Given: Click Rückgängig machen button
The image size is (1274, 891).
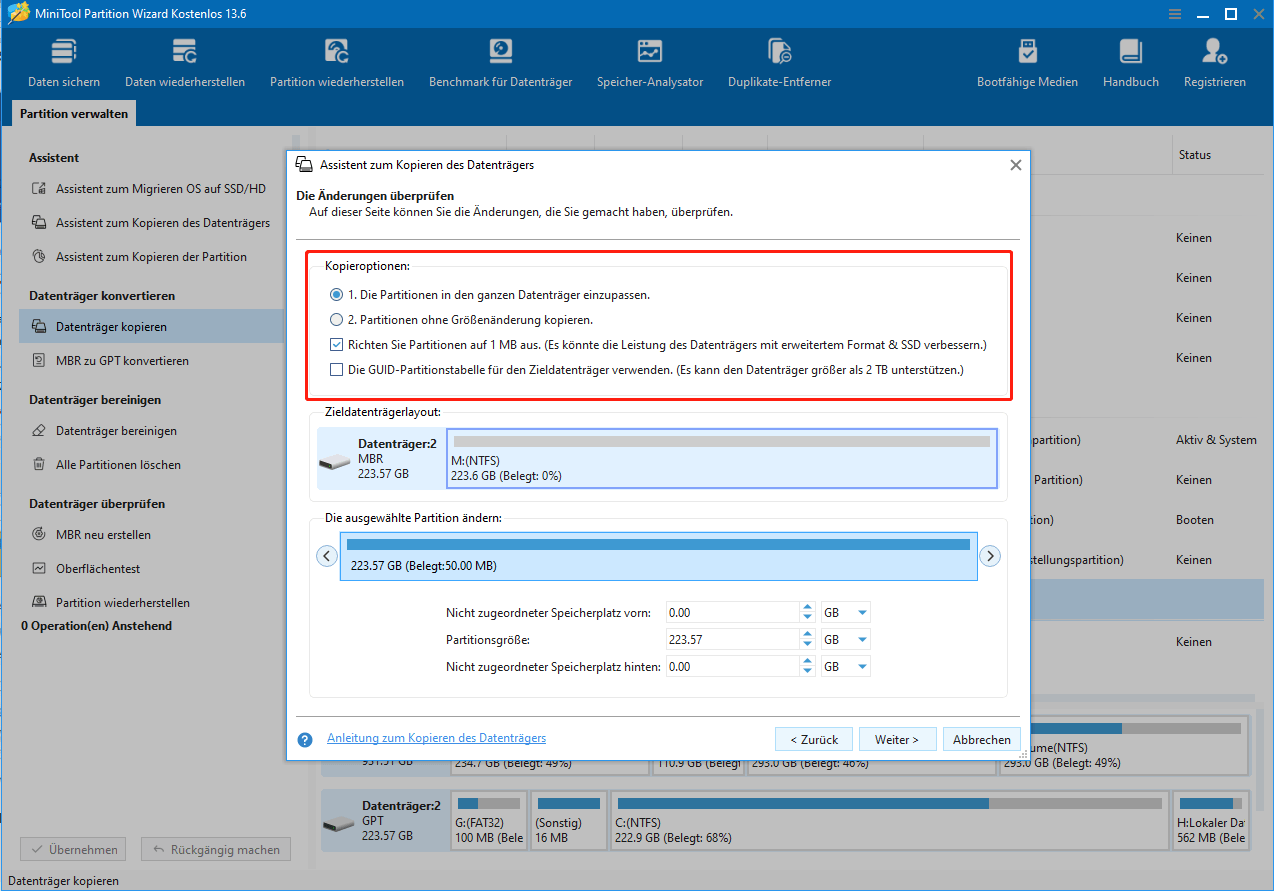Looking at the screenshot, I should point(216,850).
